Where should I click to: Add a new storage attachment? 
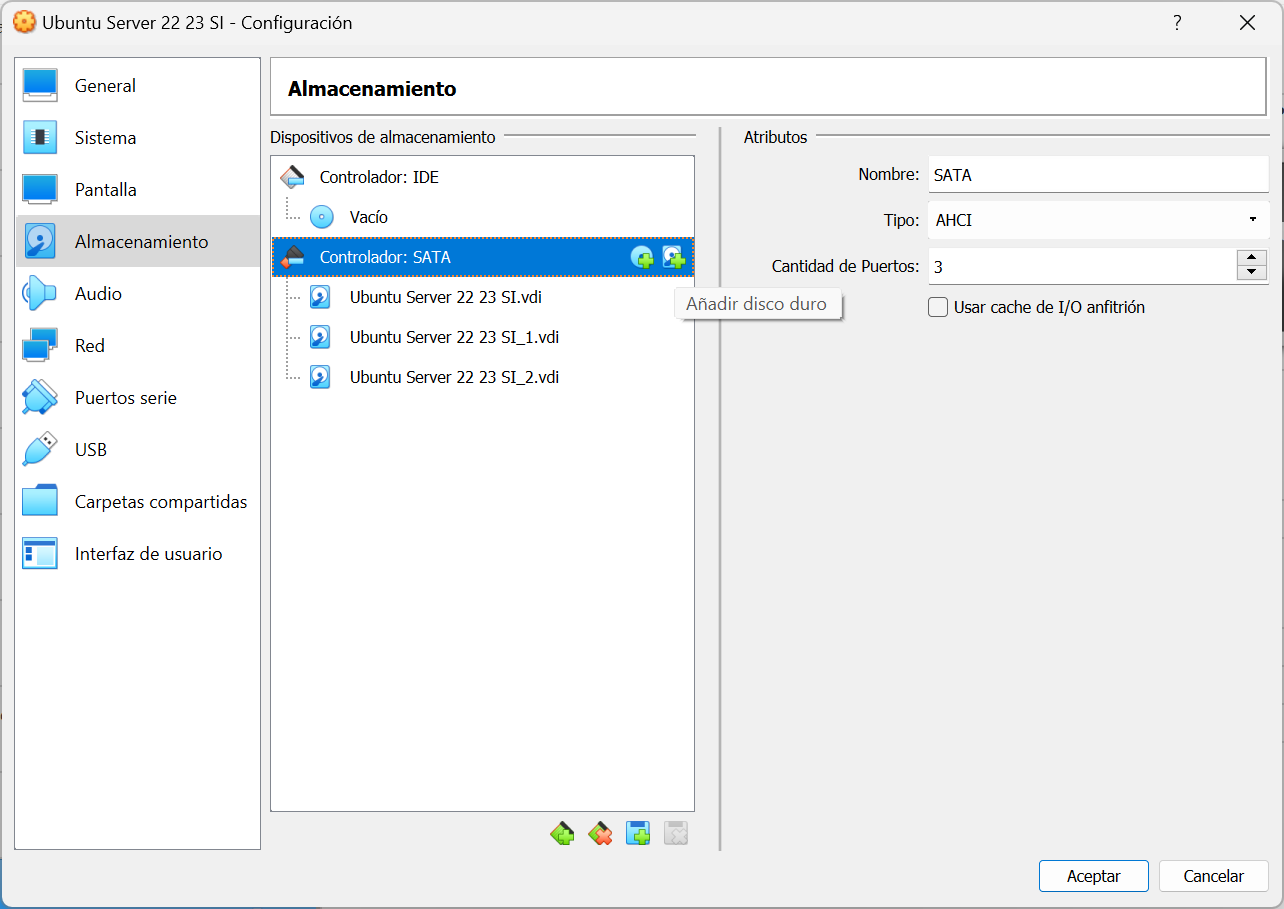pos(638,833)
